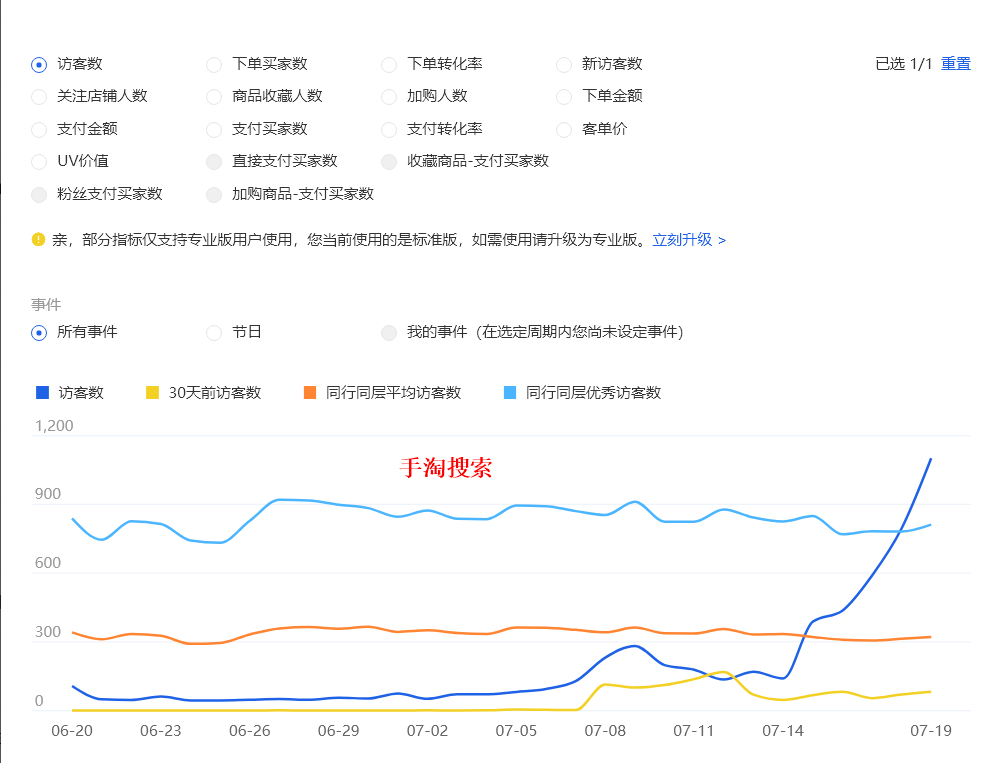Toggle the 同行同层平均访客数 orange legend swatch
This screenshot has width=994, height=763.
click(310, 393)
